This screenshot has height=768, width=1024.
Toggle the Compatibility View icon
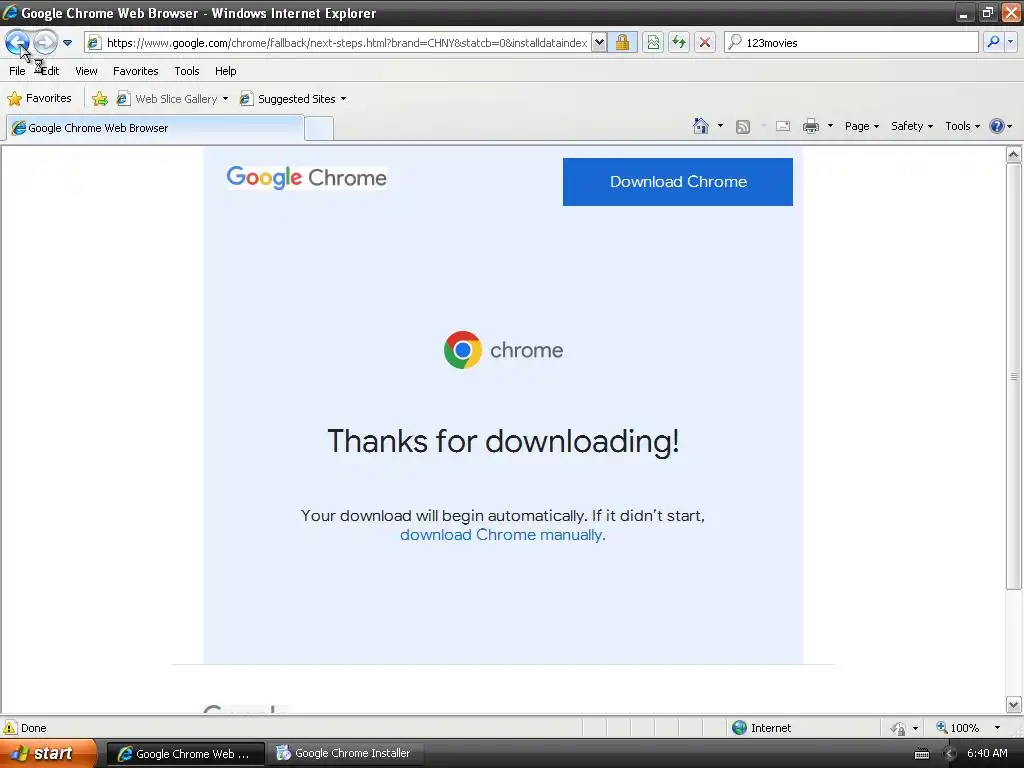[x=653, y=43]
